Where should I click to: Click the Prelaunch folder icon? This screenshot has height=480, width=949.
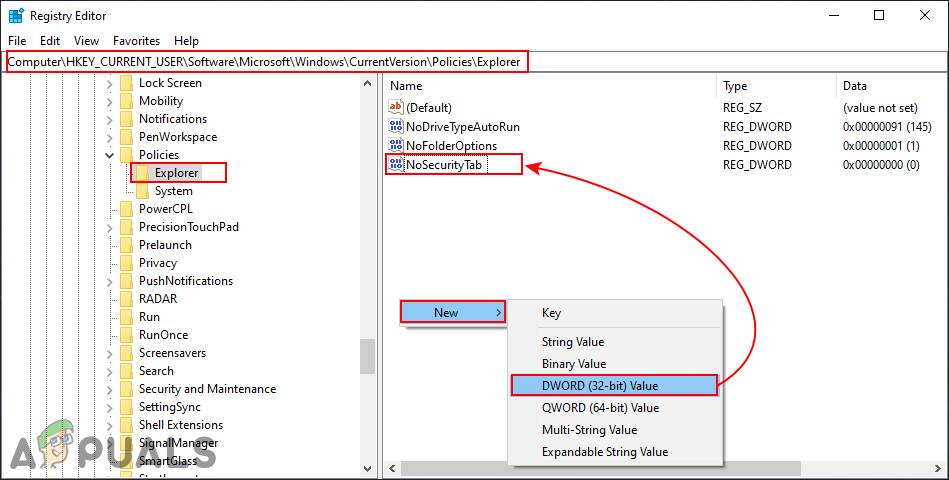(x=126, y=245)
